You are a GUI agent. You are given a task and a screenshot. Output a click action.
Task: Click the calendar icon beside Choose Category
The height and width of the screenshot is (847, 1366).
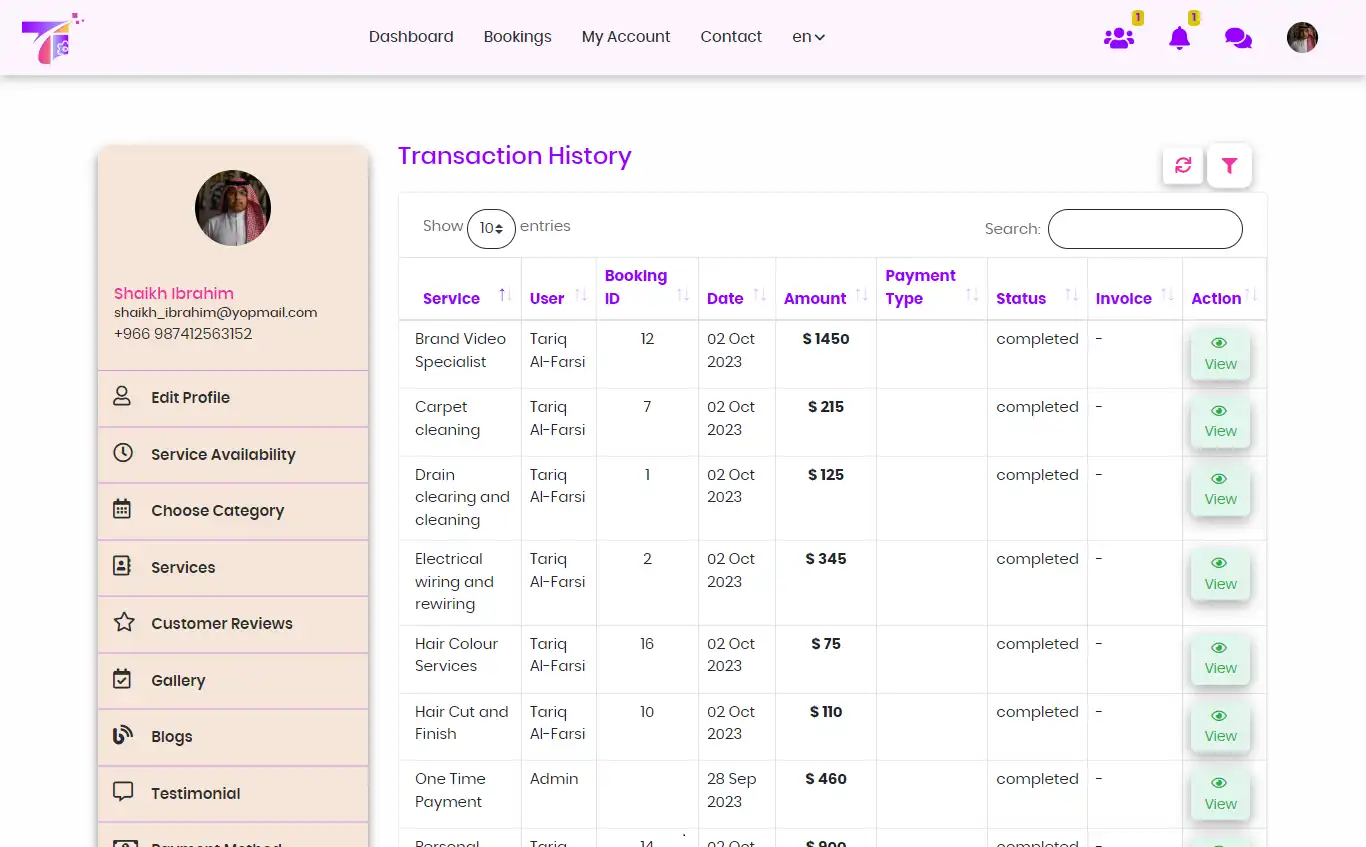(122, 509)
